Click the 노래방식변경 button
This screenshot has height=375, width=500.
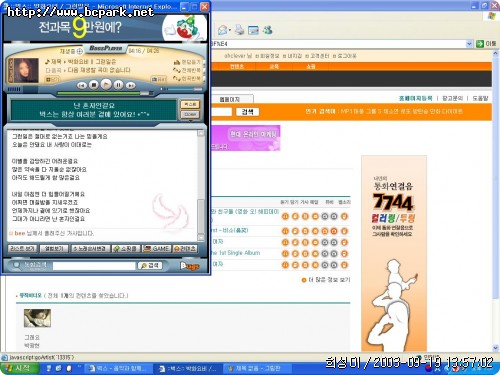tap(90, 249)
